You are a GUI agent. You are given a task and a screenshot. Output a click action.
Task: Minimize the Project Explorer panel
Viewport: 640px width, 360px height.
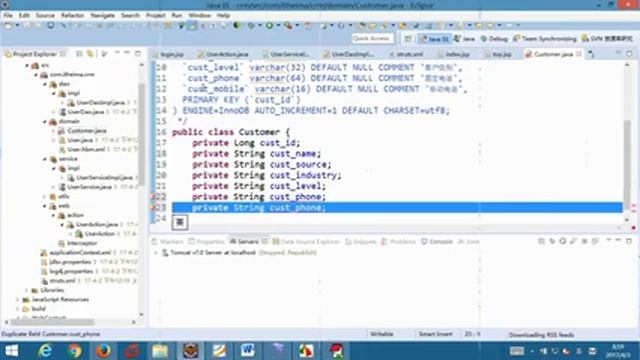[127, 53]
